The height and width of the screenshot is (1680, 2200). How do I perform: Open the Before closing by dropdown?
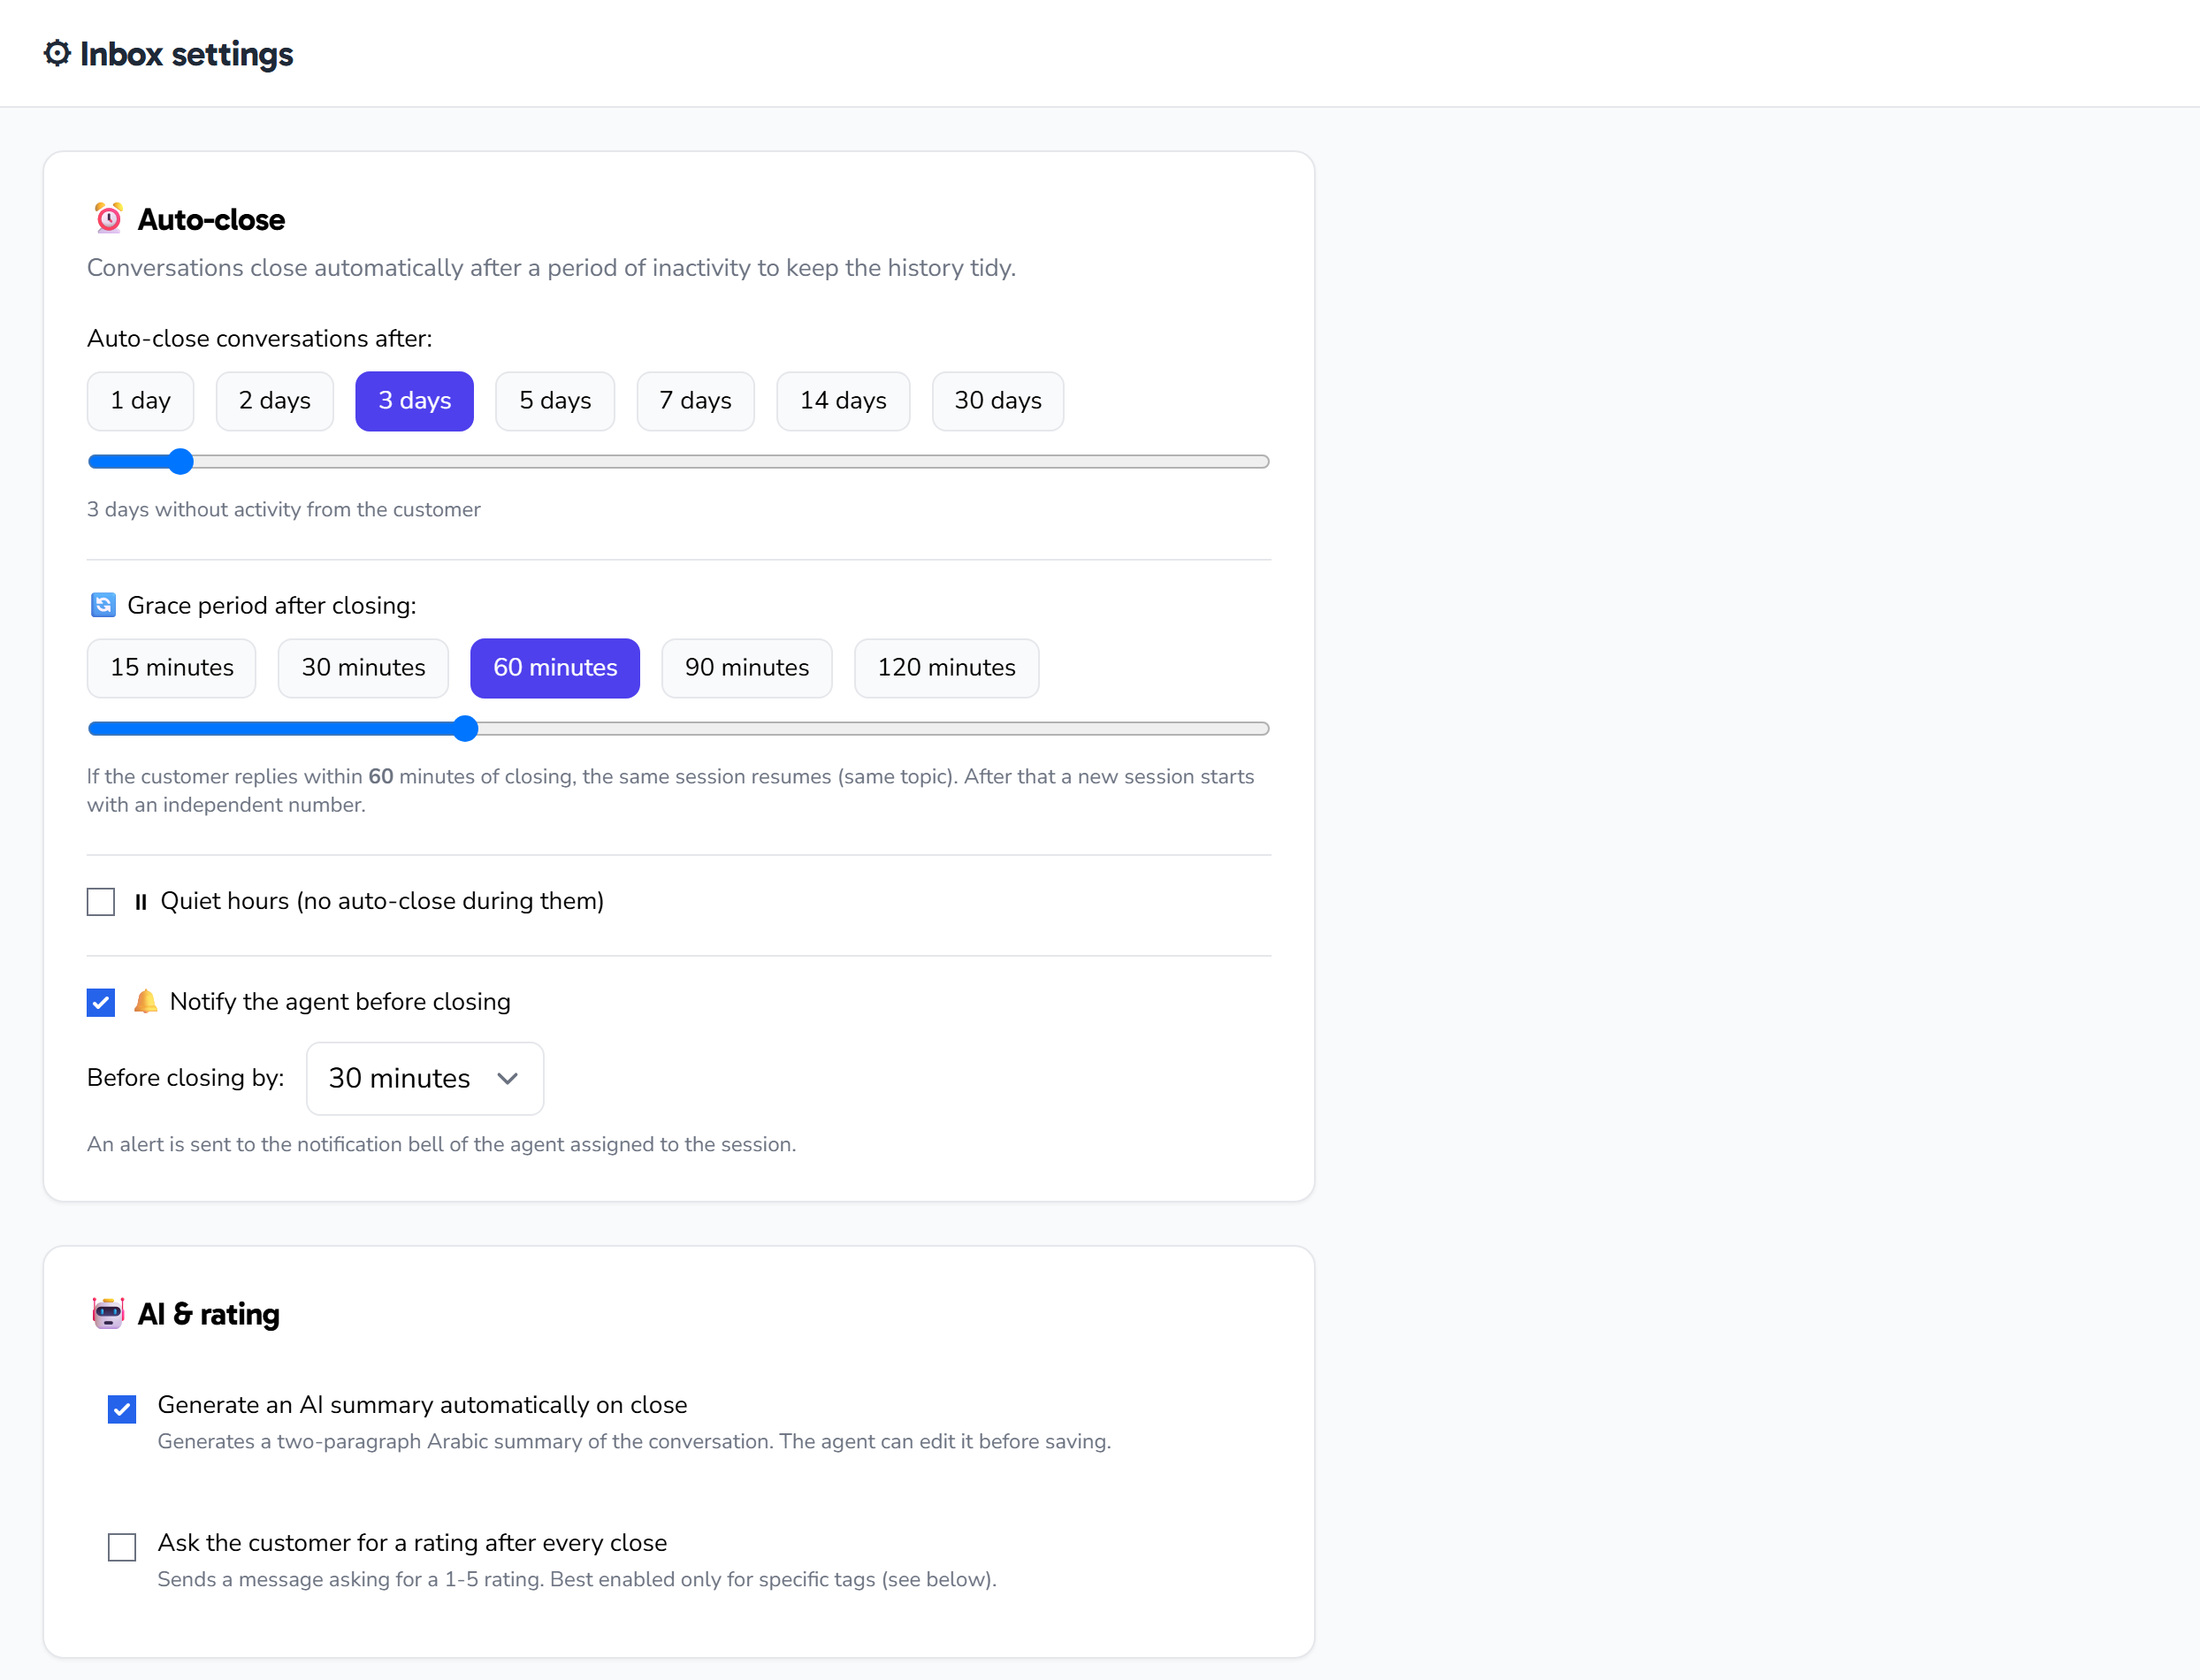pos(425,1078)
